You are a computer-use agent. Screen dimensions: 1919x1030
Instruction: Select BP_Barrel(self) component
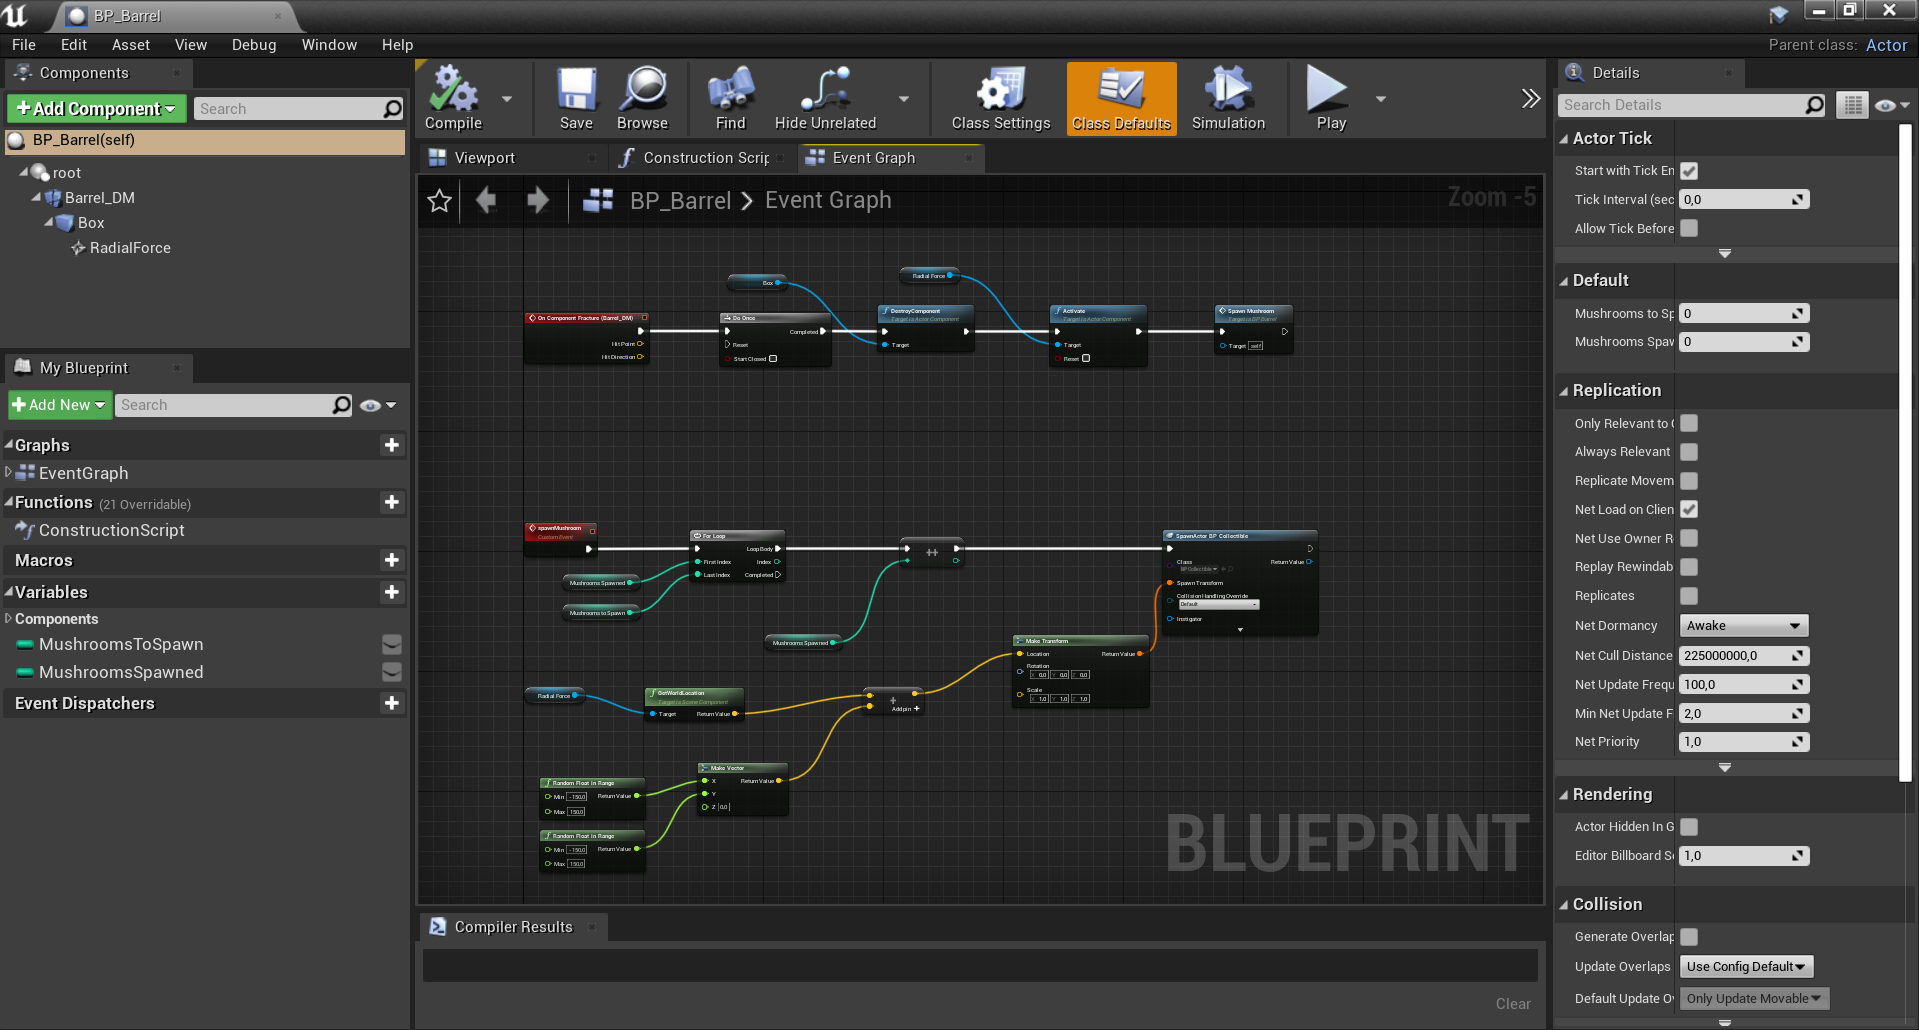tap(205, 141)
